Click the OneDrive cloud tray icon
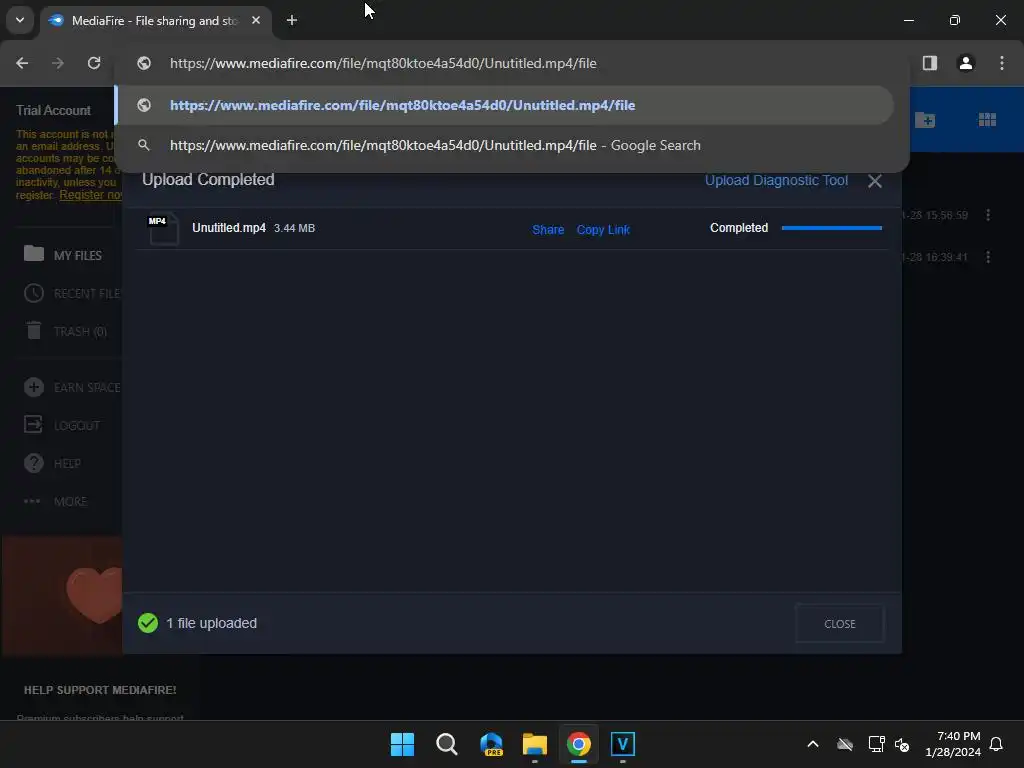This screenshot has height=768, width=1024. (845, 744)
